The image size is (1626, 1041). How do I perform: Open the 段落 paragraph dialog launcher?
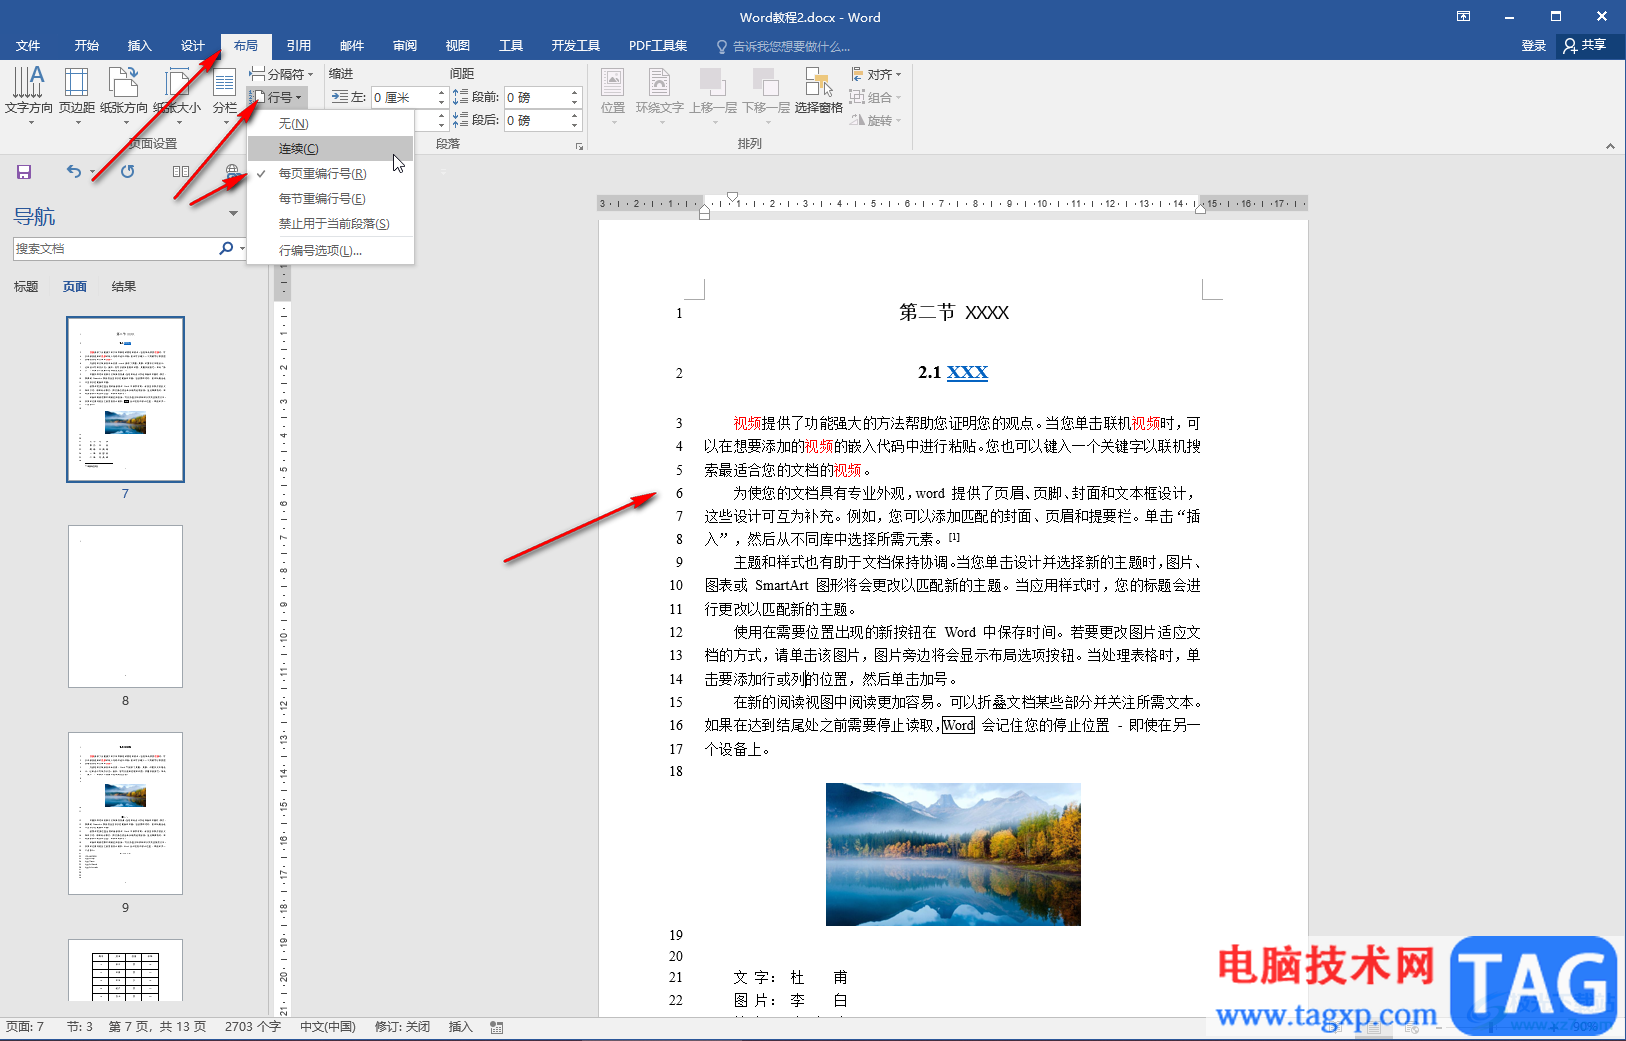coord(579,146)
